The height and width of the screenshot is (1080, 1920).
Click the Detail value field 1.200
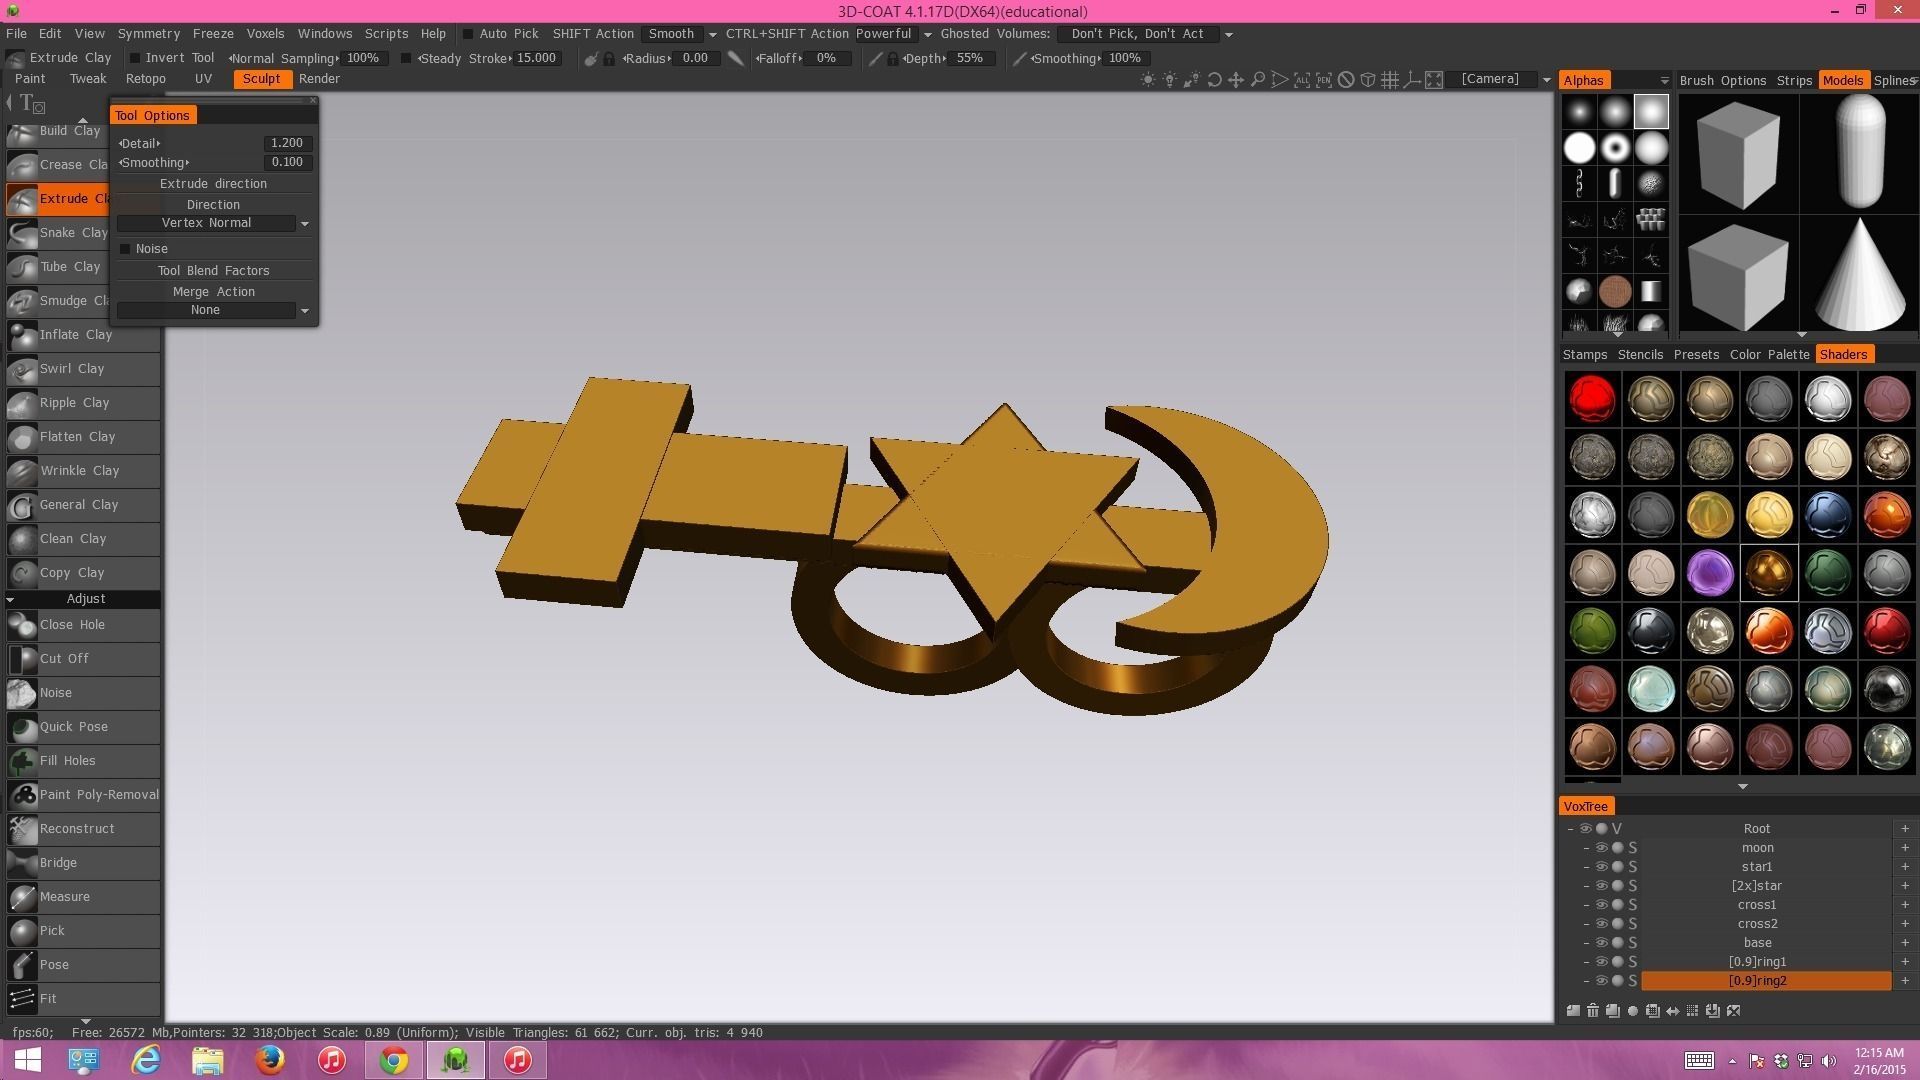287,143
